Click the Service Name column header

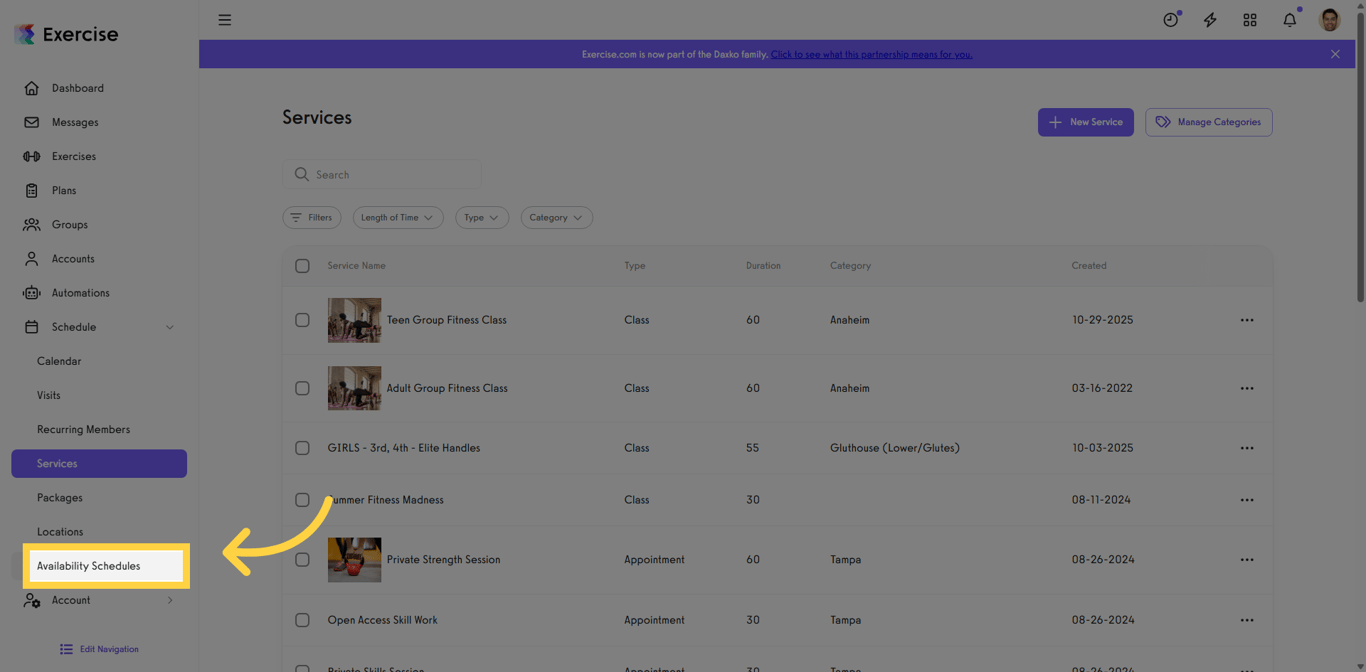(x=356, y=266)
